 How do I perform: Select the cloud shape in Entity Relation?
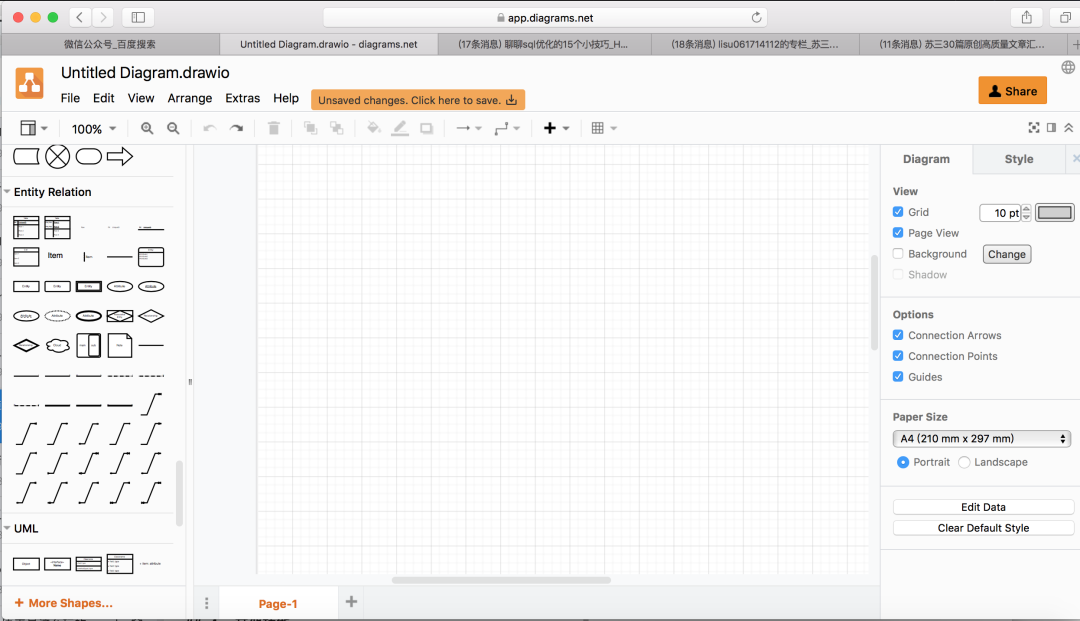[x=57, y=346]
